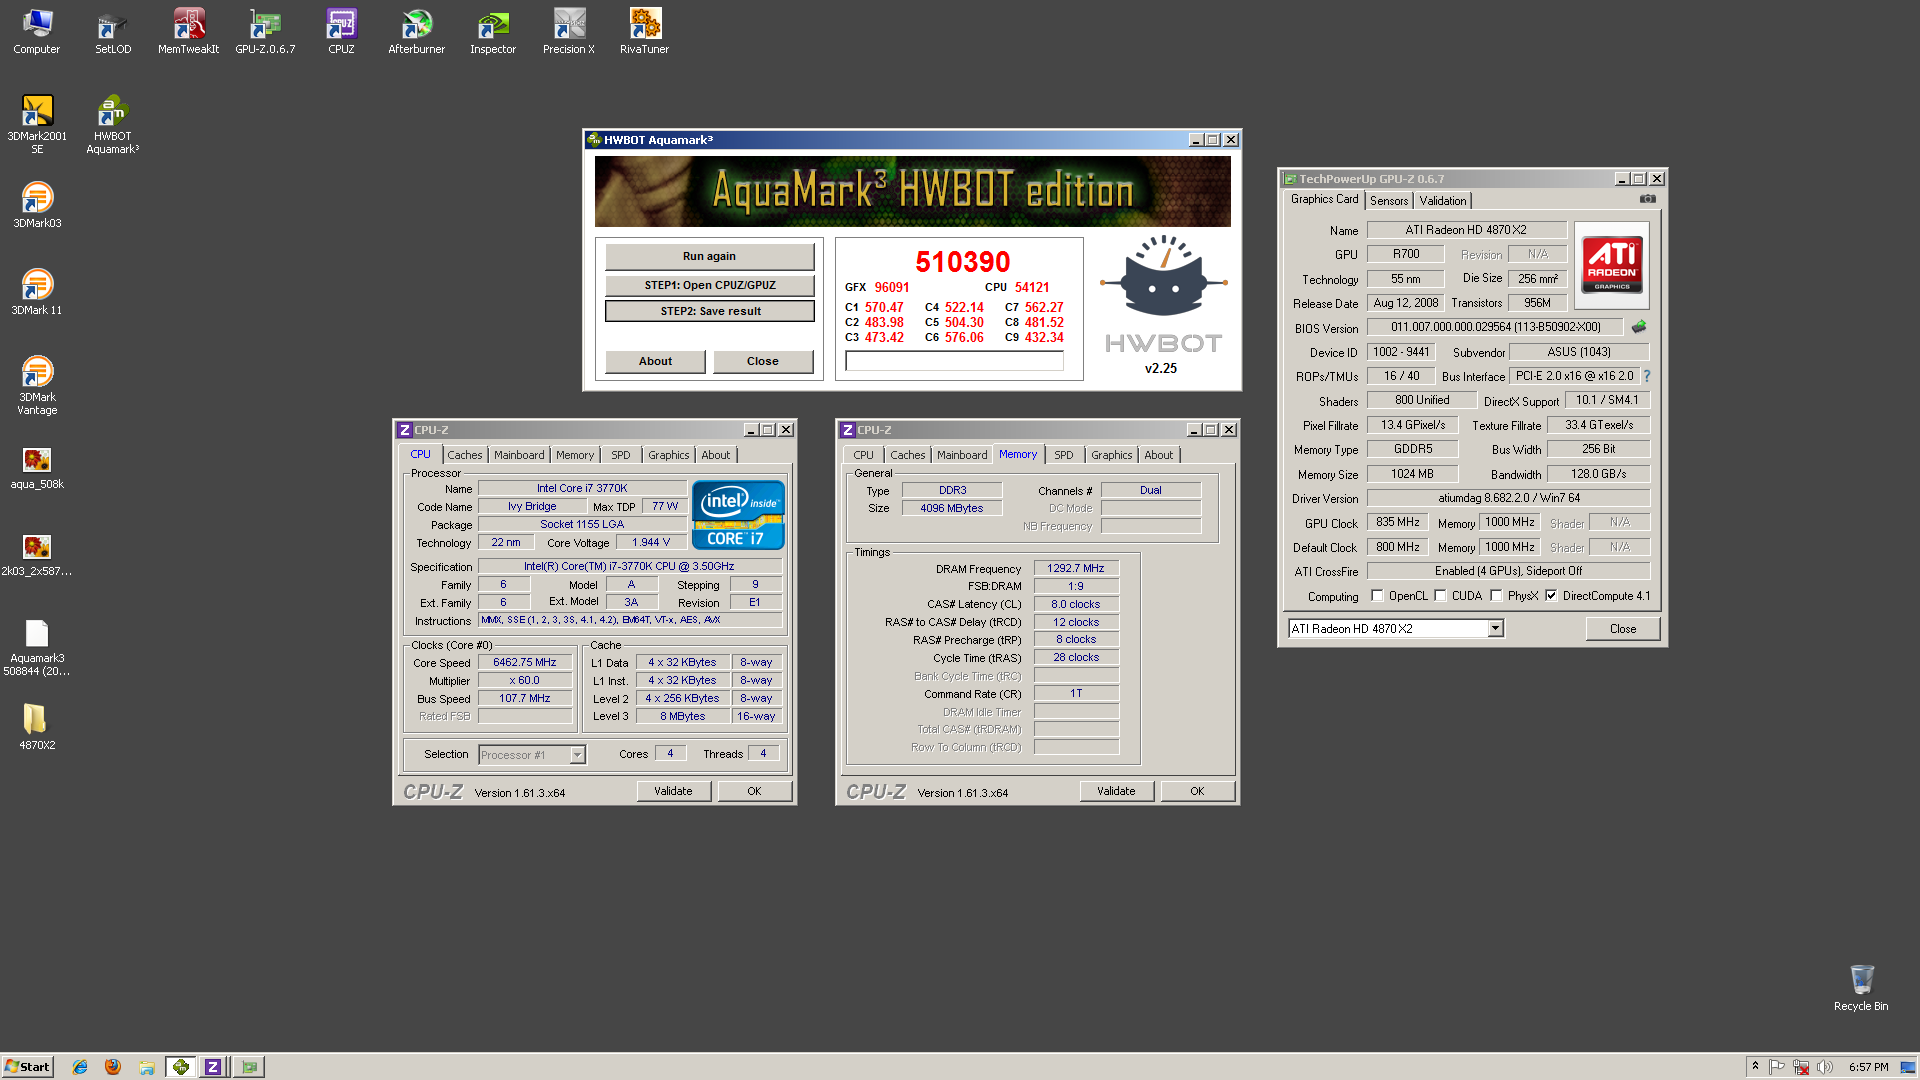Click the ATI Radeon logo in GPU-Z
This screenshot has height=1080, width=1920.
pyautogui.click(x=1612, y=265)
